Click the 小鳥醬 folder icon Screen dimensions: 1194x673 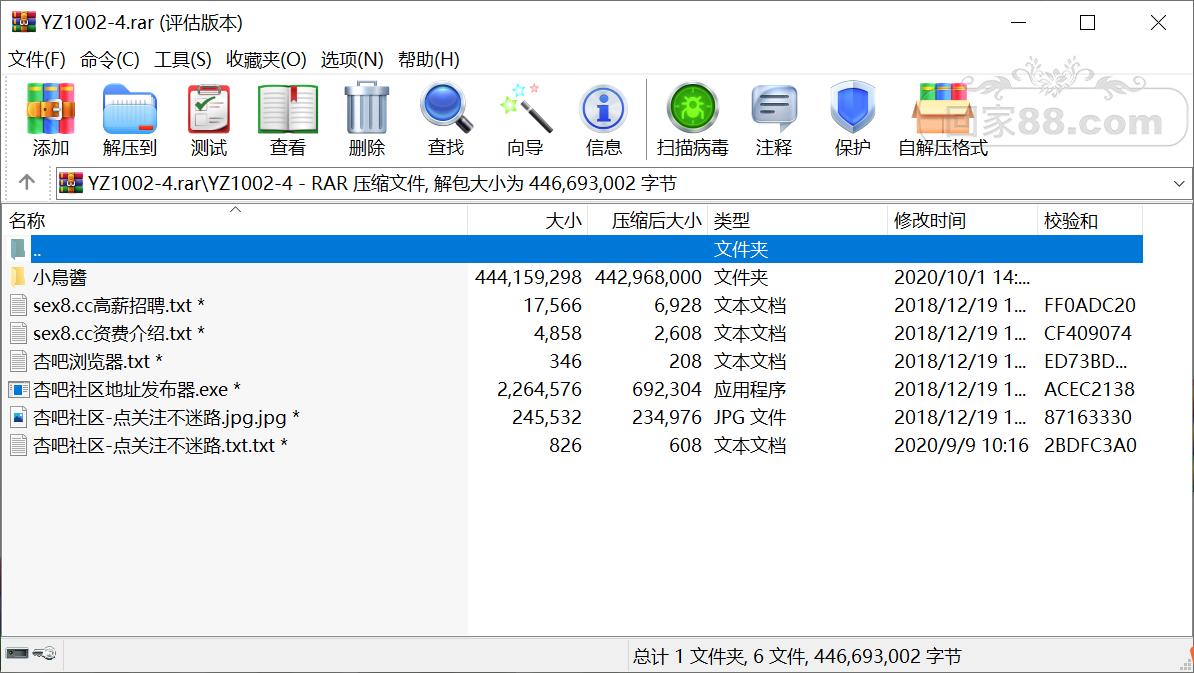click(x=18, y=276)
